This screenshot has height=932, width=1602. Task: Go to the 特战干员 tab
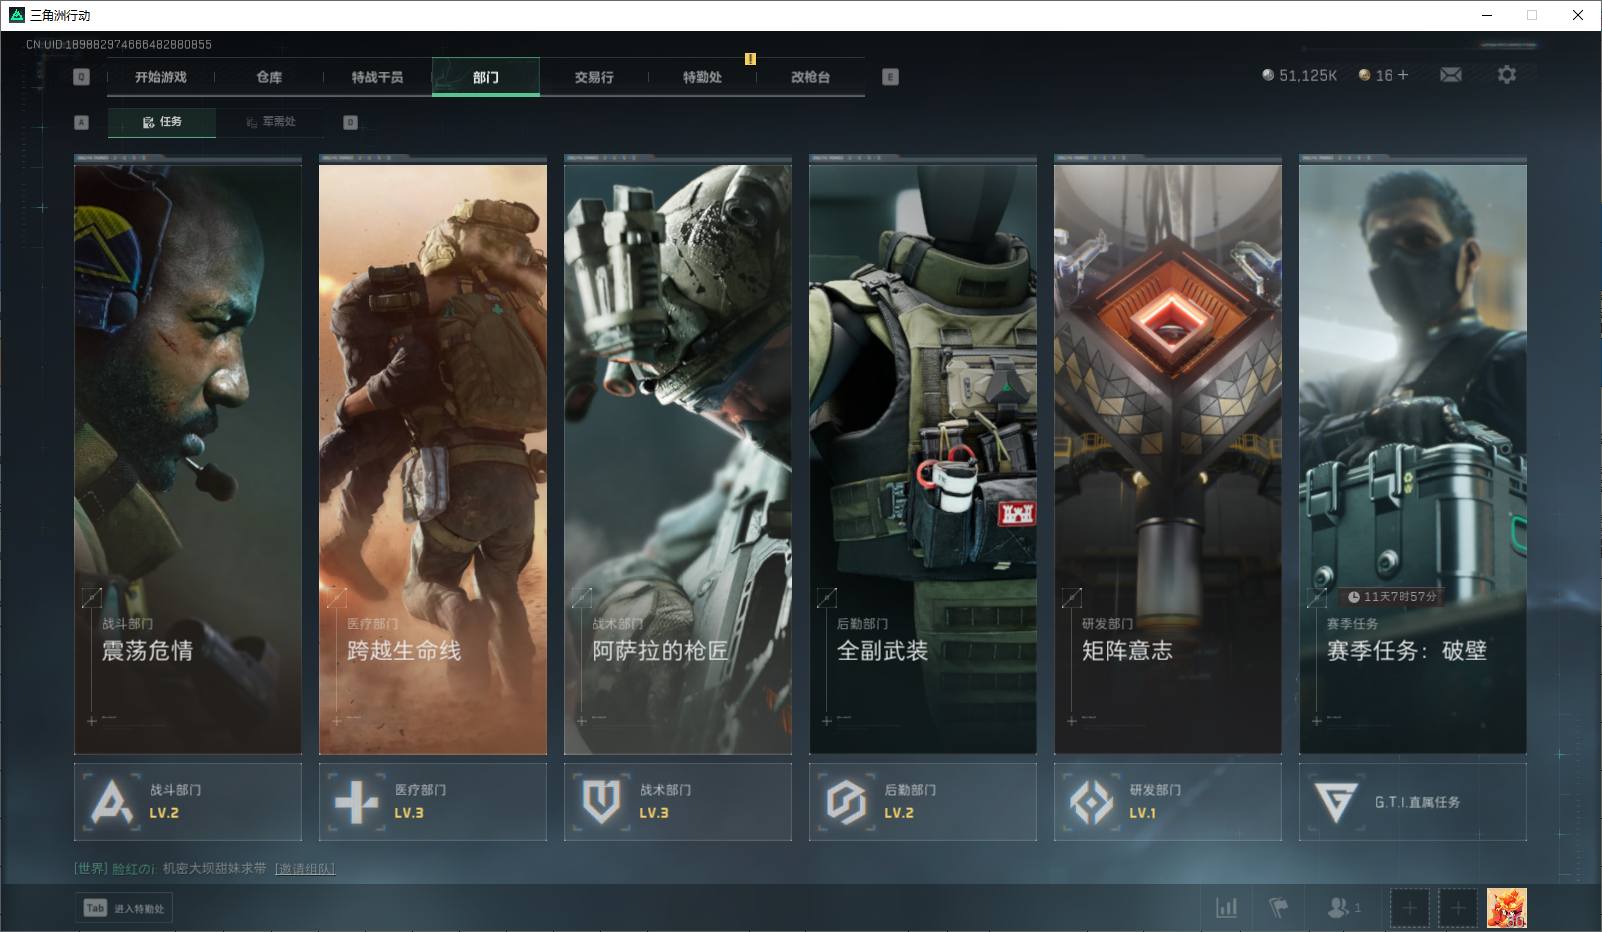click(377, 77)
